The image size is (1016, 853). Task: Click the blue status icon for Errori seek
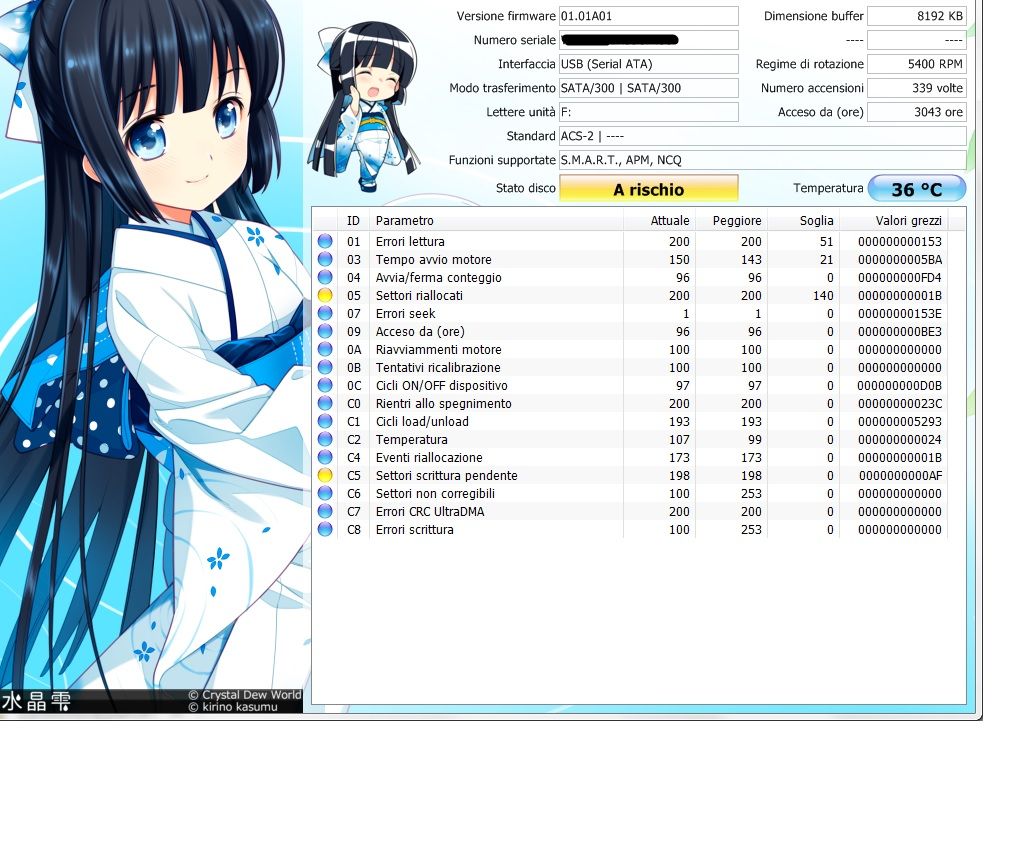325,314
